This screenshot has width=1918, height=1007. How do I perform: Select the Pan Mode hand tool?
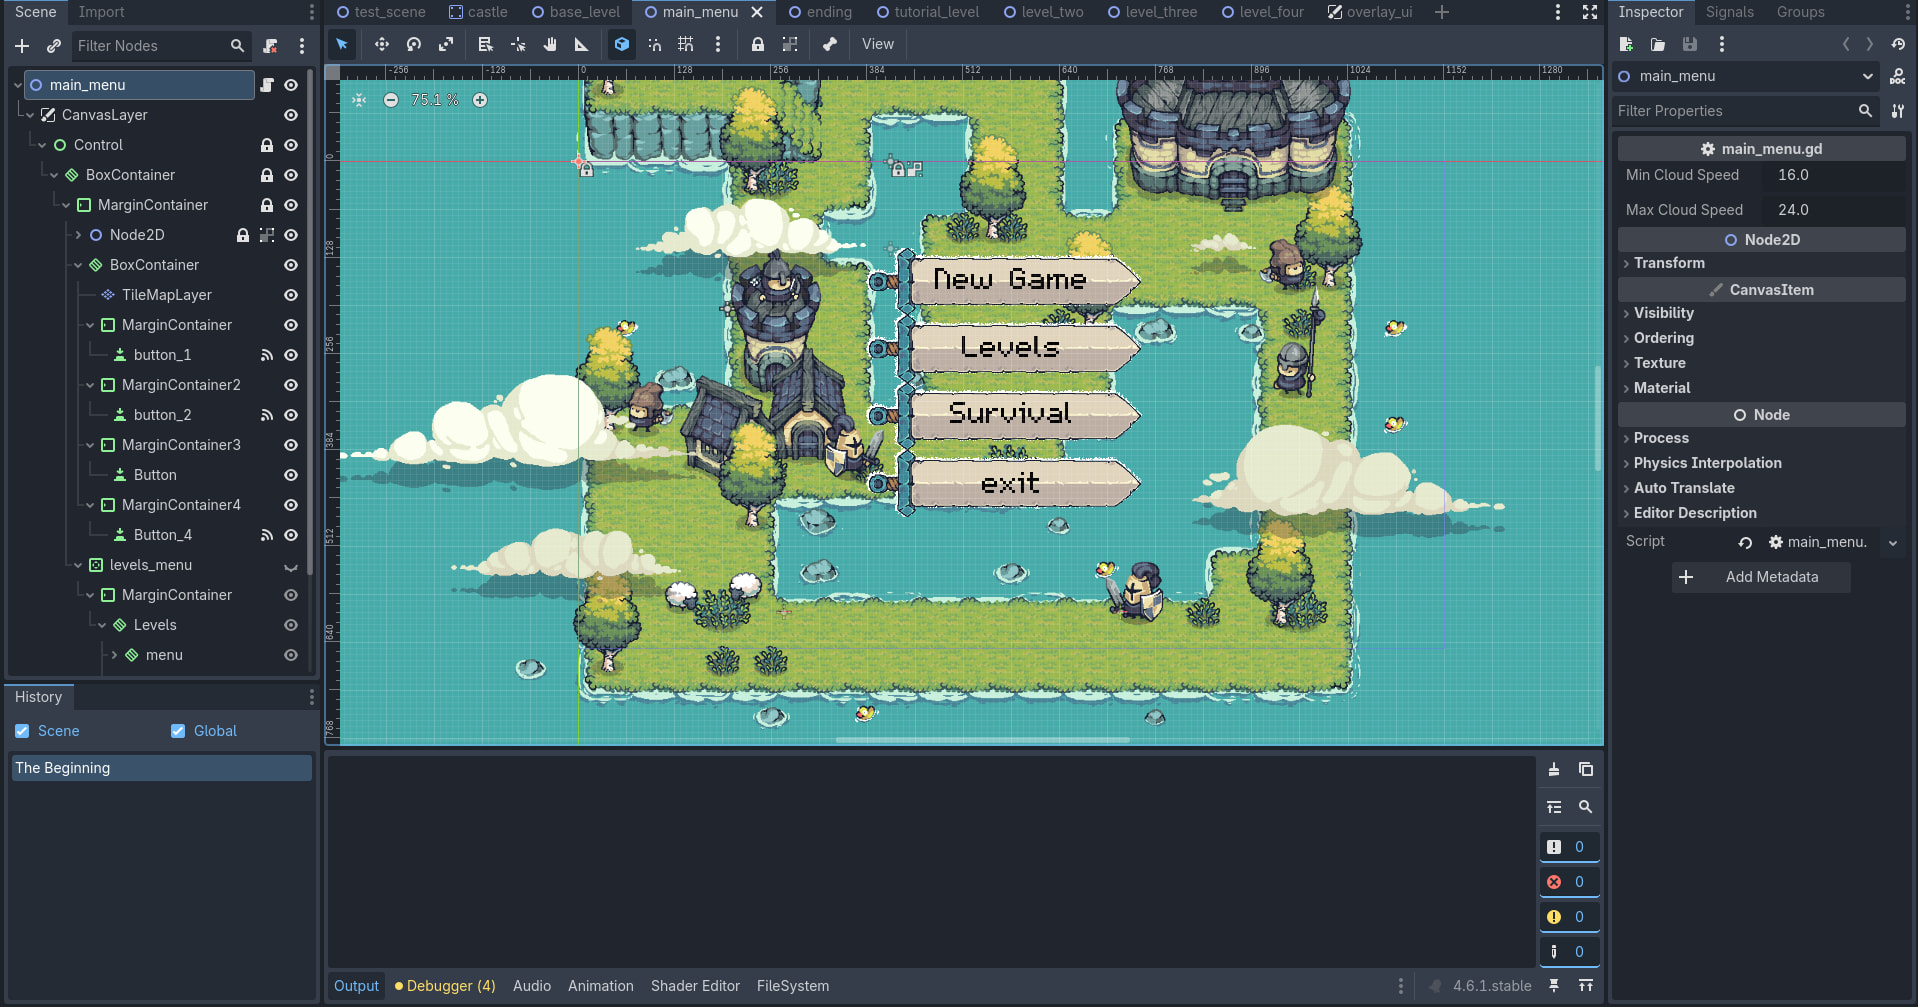coord(550,44)
